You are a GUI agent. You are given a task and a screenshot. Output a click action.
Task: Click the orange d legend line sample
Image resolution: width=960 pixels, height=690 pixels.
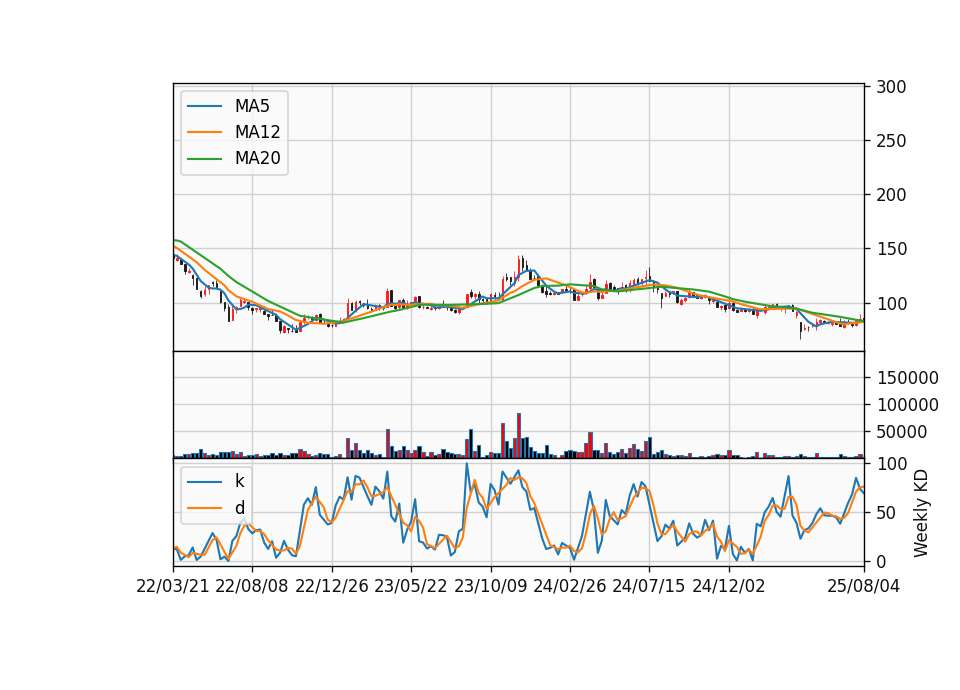[x=204, y=508]
